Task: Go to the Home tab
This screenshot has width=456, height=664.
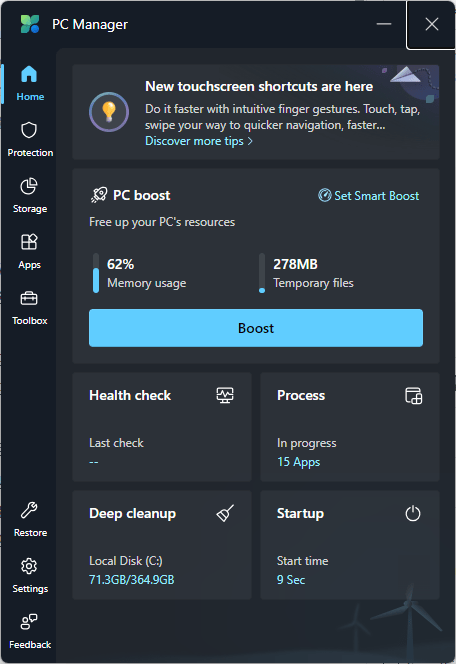Action: tap(30, 83)
